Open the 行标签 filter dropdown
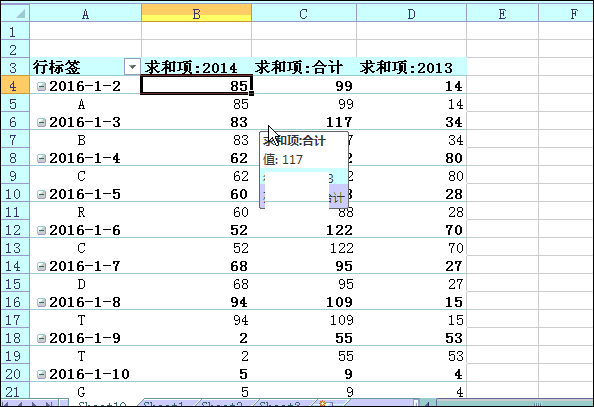 click(132, 67)
